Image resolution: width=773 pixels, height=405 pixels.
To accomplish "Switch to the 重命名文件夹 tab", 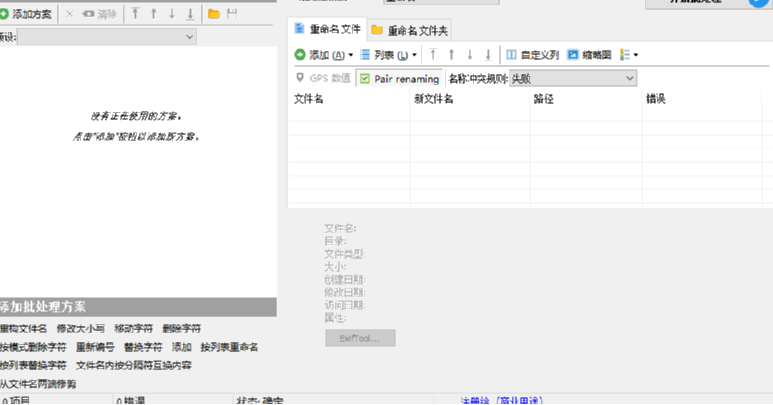I will (x=410, y=31).
